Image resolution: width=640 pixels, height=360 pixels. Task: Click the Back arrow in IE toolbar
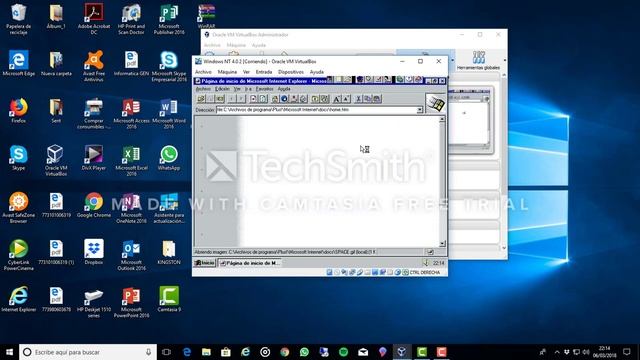pos(231,99)
